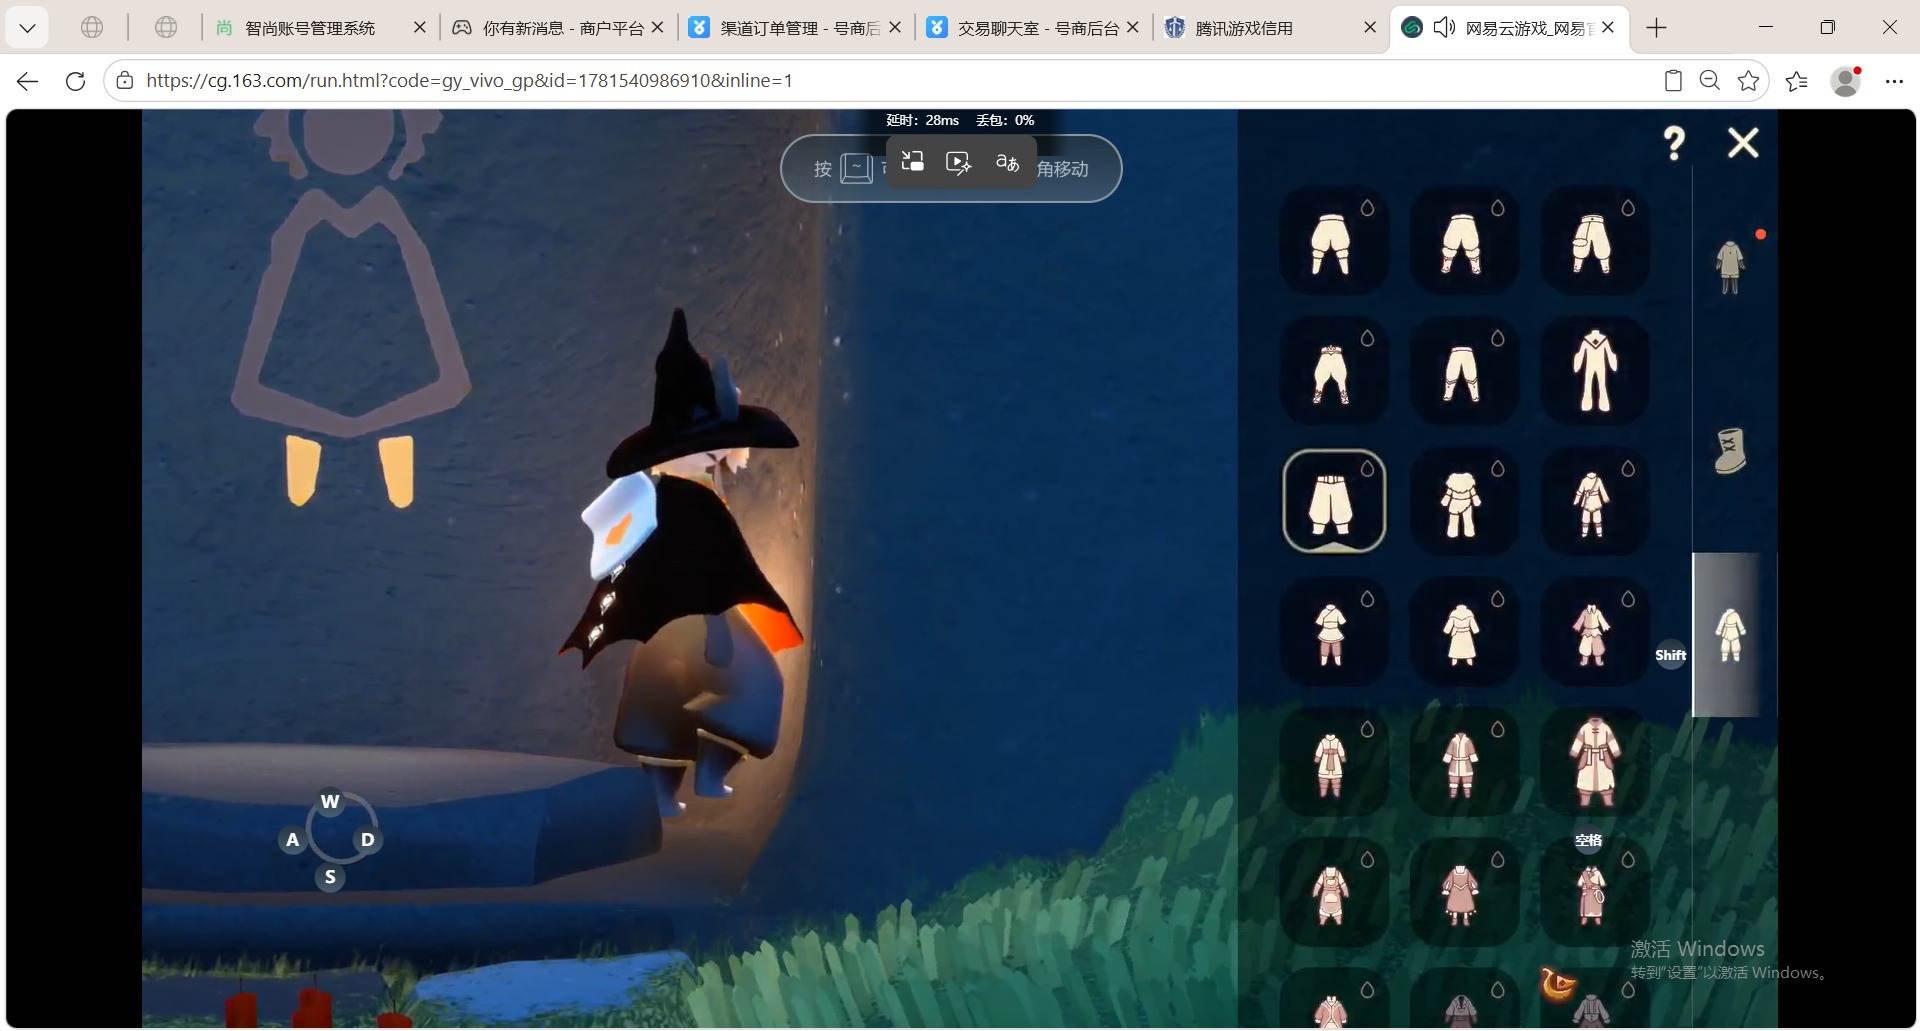This screenshot has width=1920, height=1031.
Task: Switch to the 智尚账号管理系统 tab
Action: click(x=310, y=28)
